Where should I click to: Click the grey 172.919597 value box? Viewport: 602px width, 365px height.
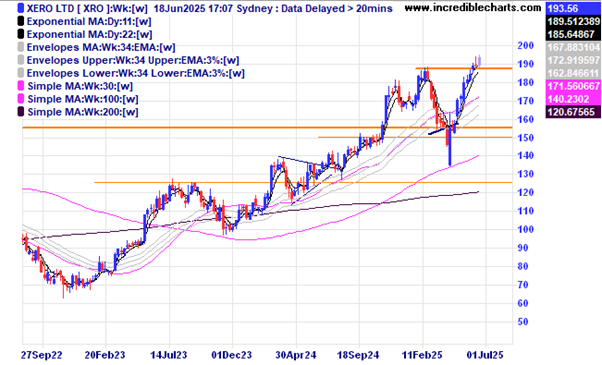[573, 61]
